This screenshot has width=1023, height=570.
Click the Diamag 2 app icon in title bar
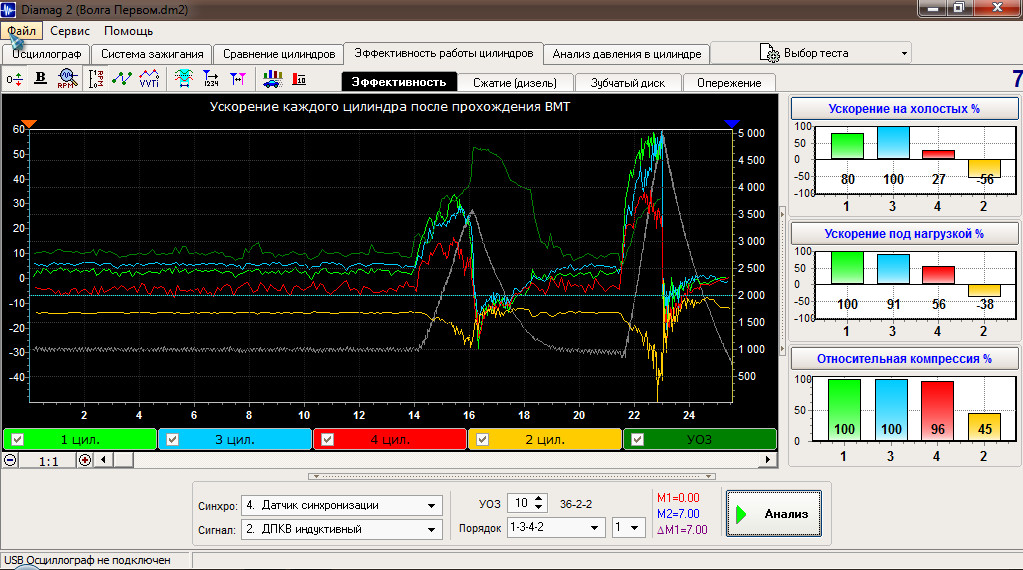tap(8, 9)
